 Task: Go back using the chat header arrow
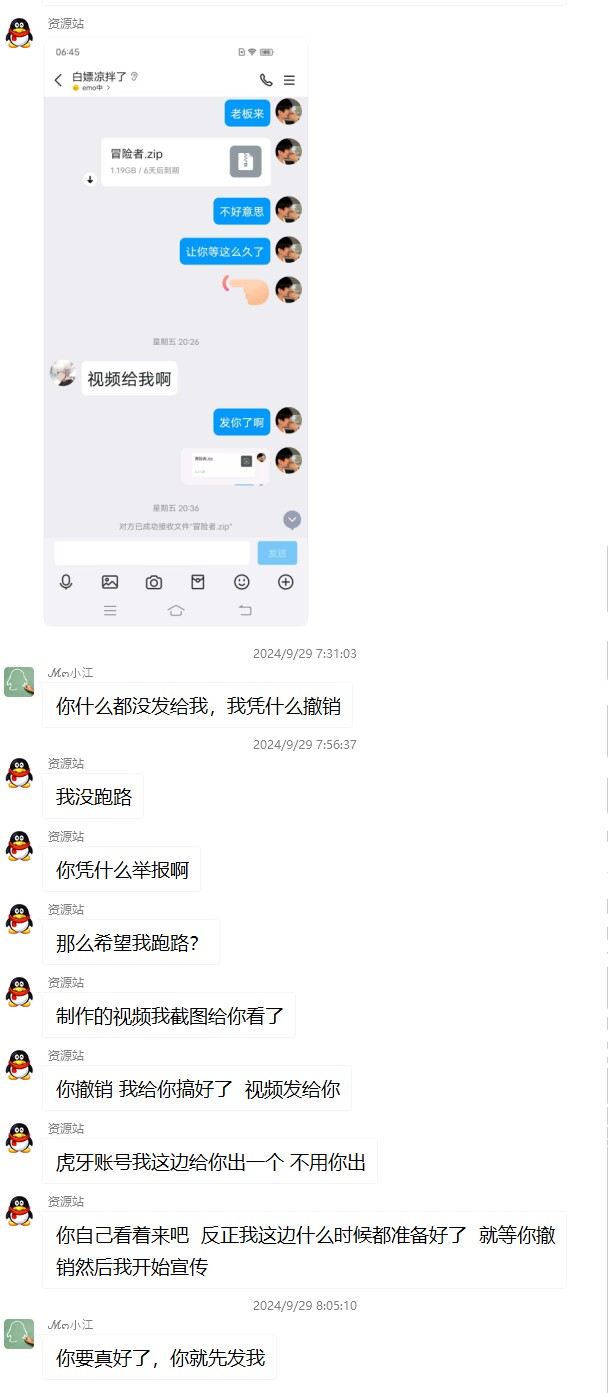point(58,80)
